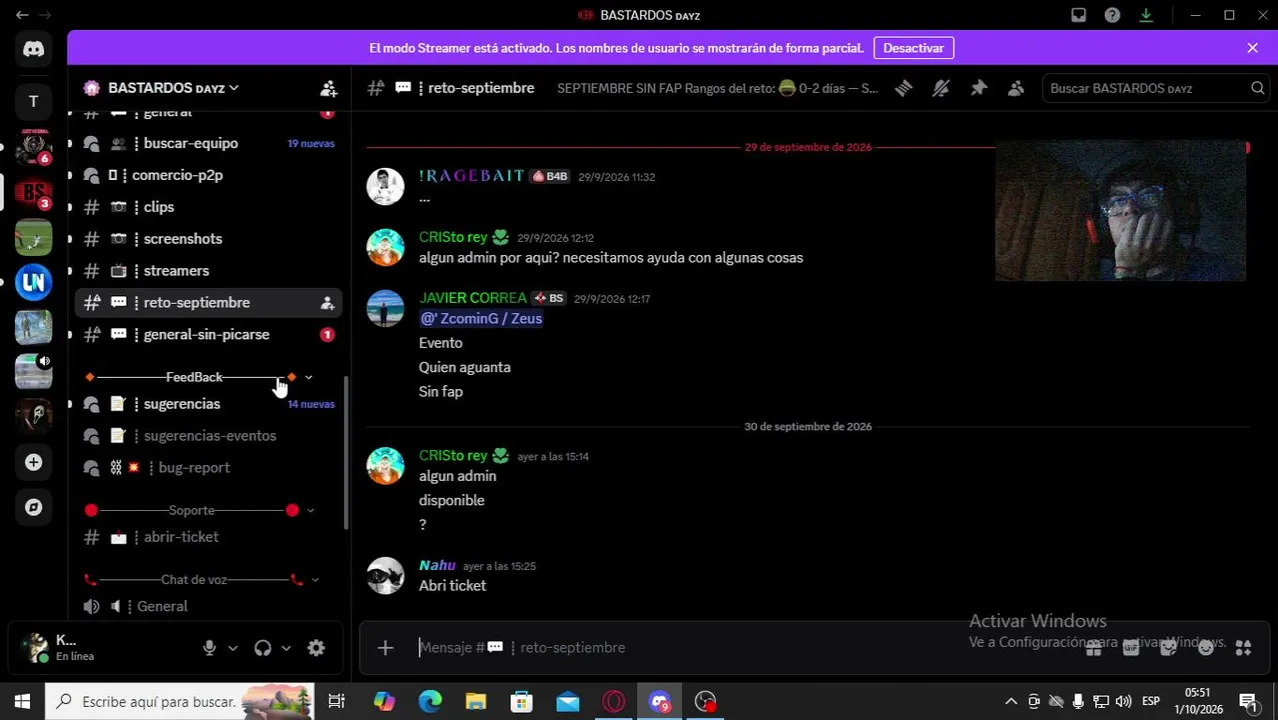This screenshot has width=1278, height=720.
Task: Open the streamers channel
Action: (x=208, y=271)
